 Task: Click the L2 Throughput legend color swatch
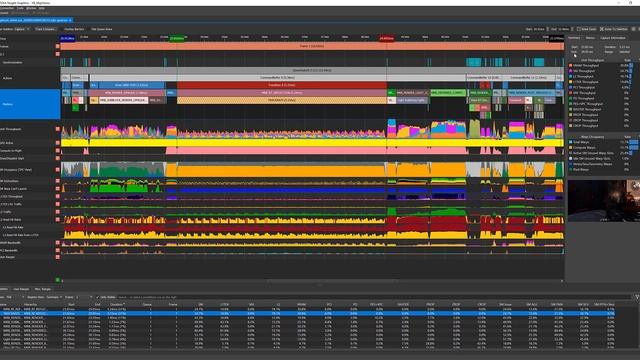[571, 76]
